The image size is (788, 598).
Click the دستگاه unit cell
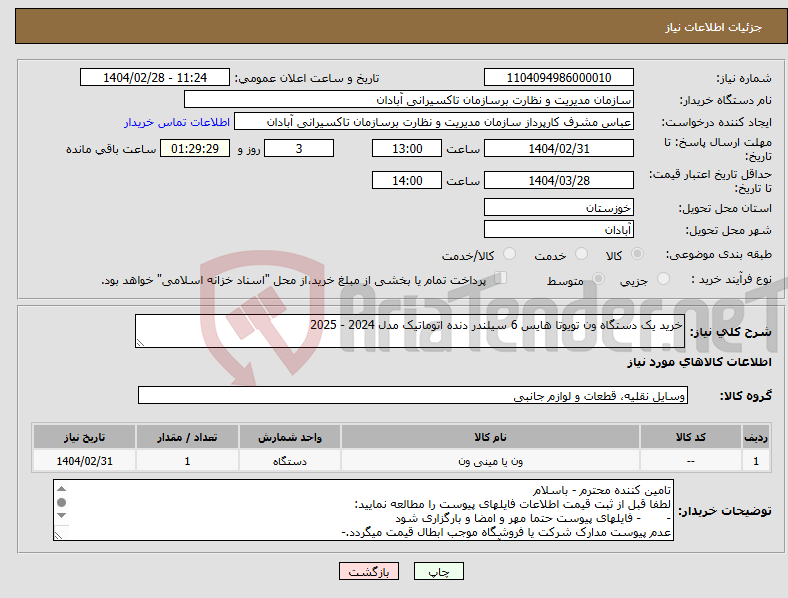tap(290, 461)
